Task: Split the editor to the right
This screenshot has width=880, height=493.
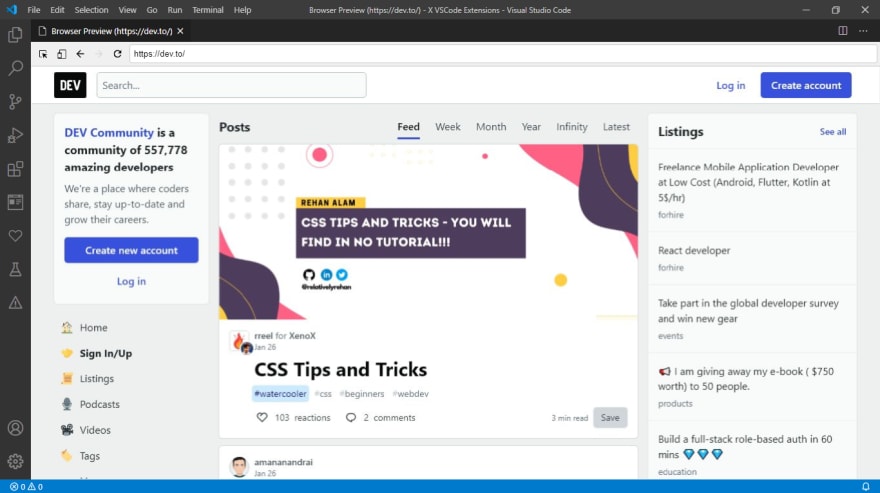Action: pos(843,31)
